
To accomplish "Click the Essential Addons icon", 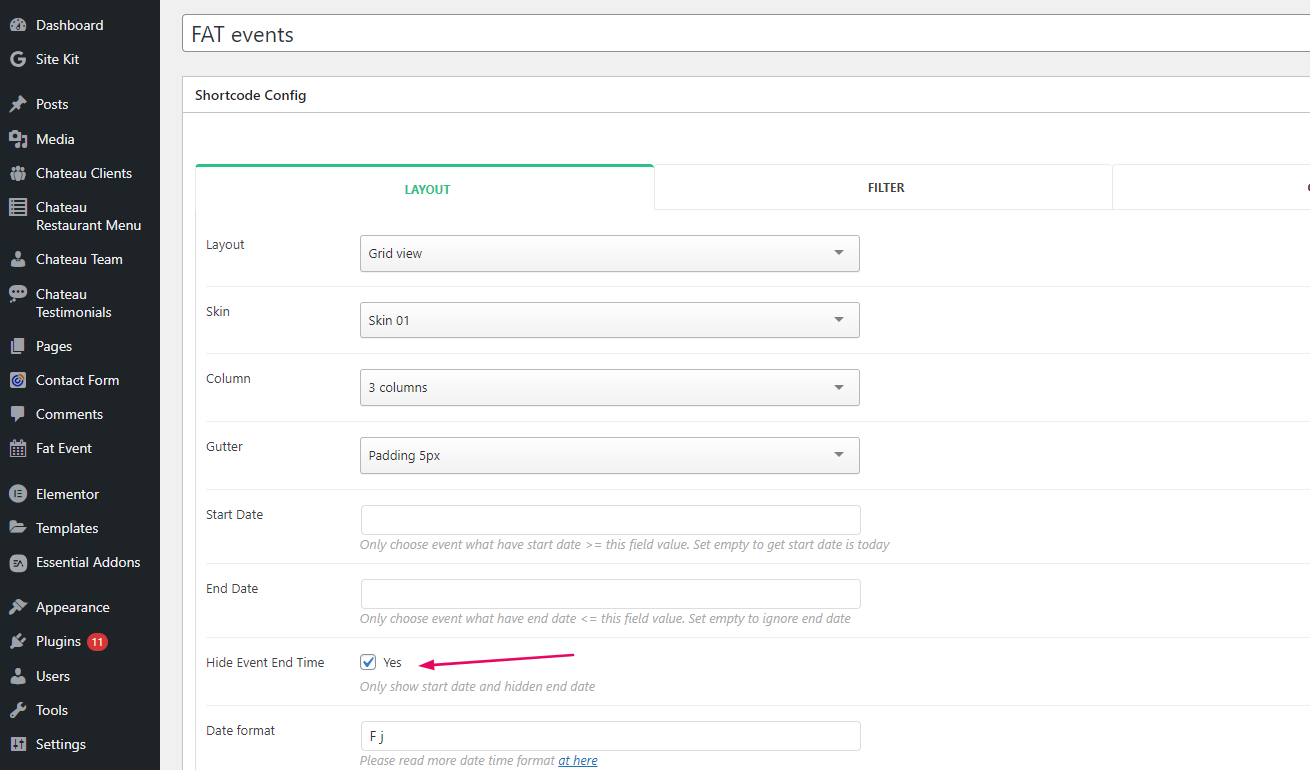I will tap(18, 562).
